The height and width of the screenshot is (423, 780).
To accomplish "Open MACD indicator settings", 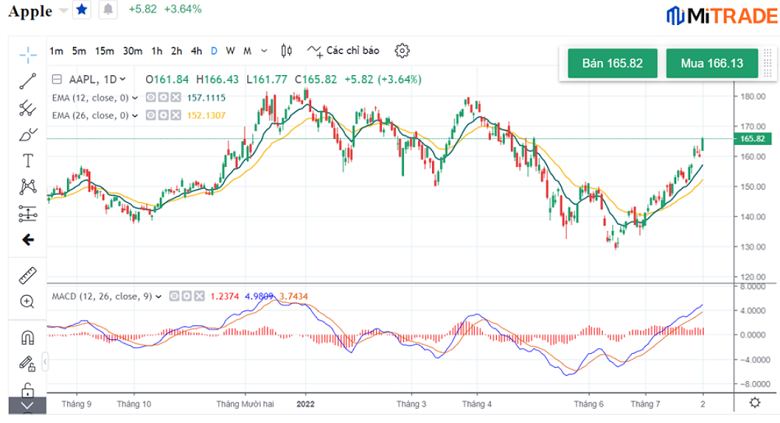I will point(187,296).
